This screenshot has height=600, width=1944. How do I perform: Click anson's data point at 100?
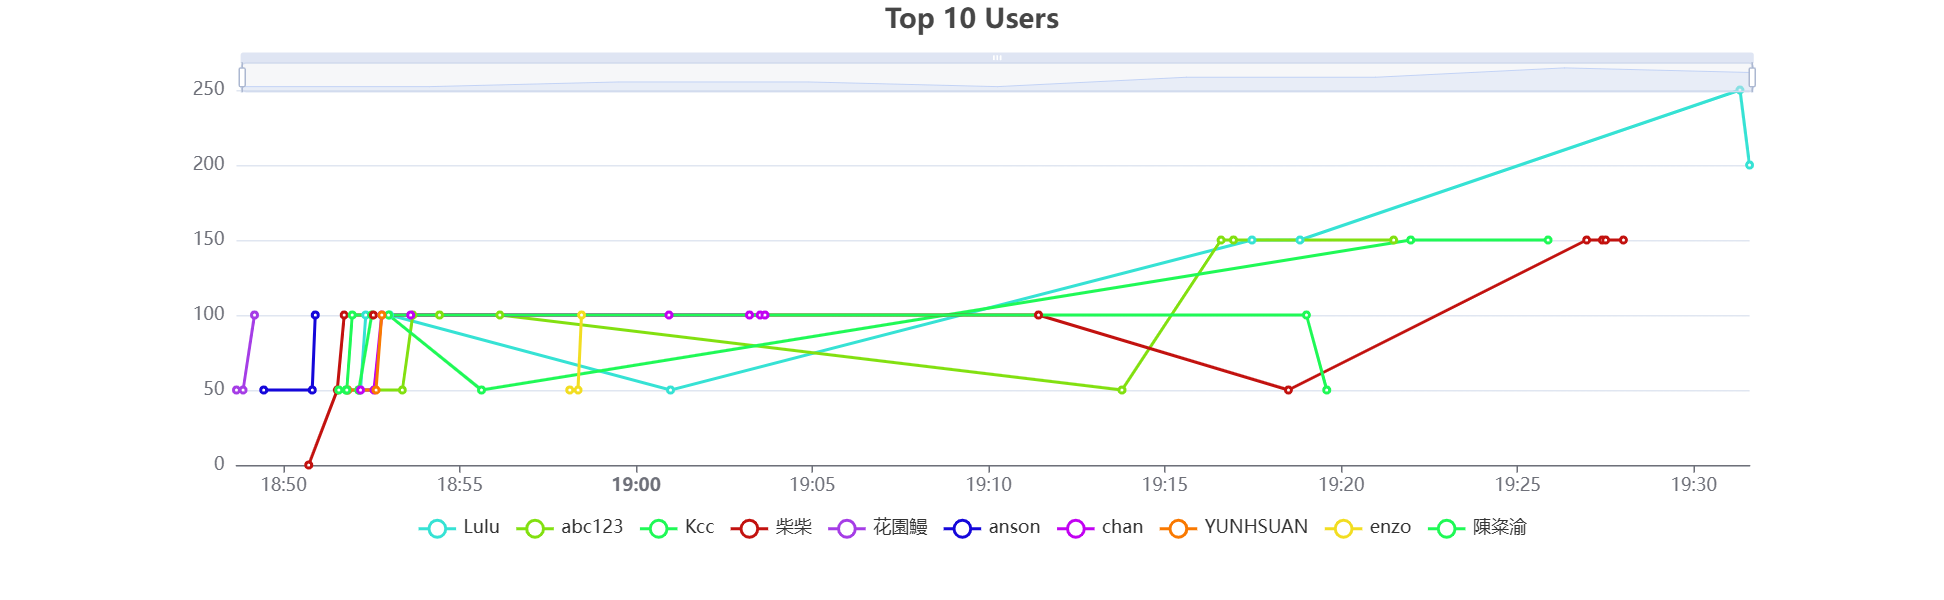315,315
